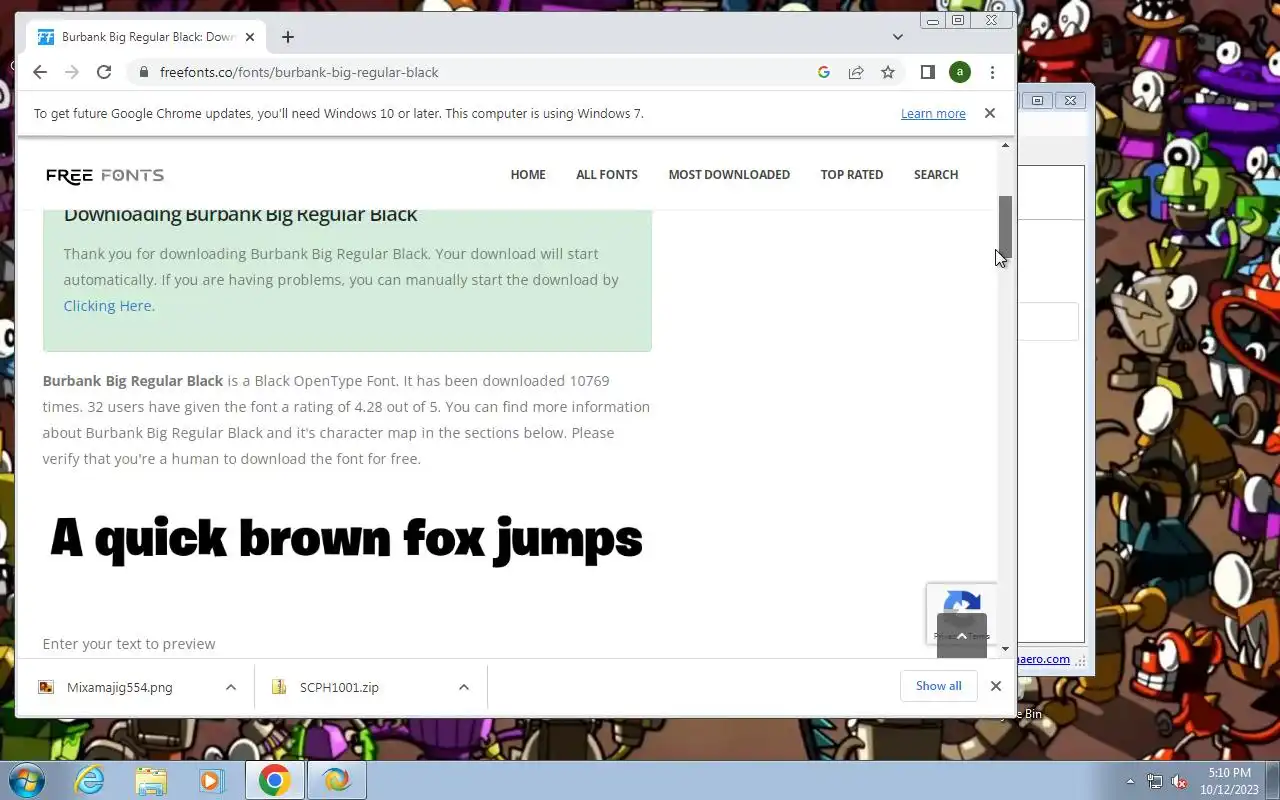This screenshot has height=800, width=1280.
Task: Expand options for SCPH1001.zip download
Action: (x=464, y=687)
